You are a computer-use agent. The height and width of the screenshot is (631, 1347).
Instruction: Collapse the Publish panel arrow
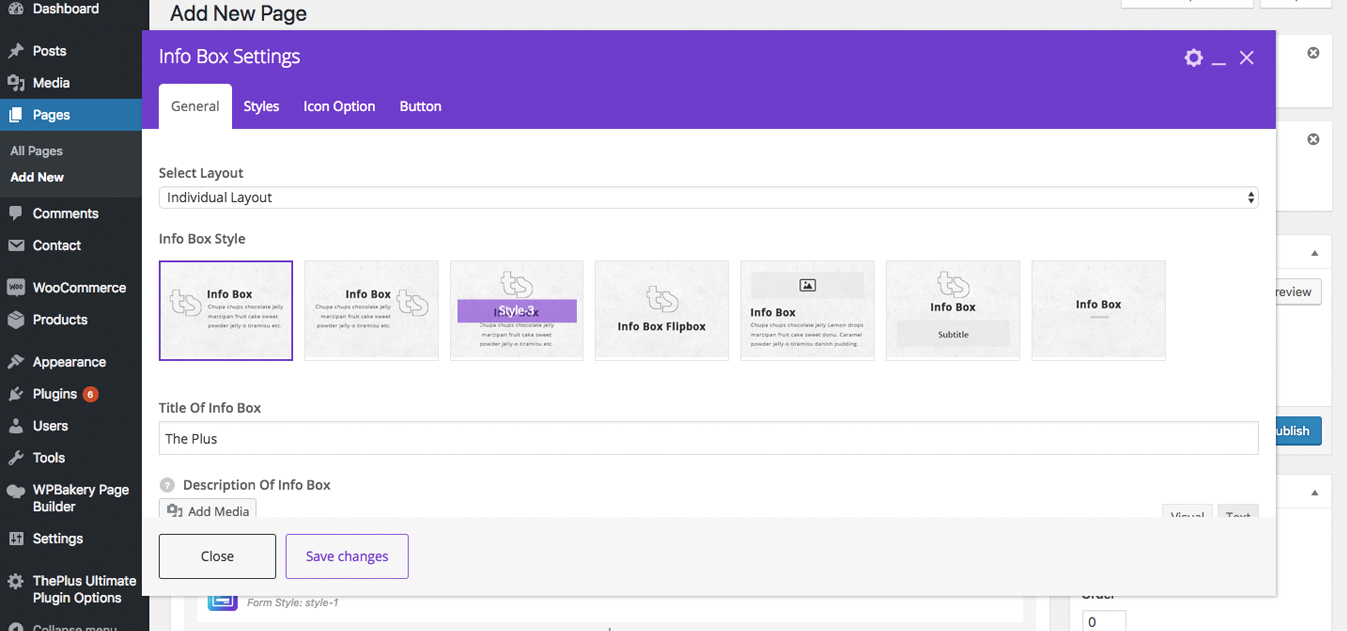click(x=1314, y=253)
